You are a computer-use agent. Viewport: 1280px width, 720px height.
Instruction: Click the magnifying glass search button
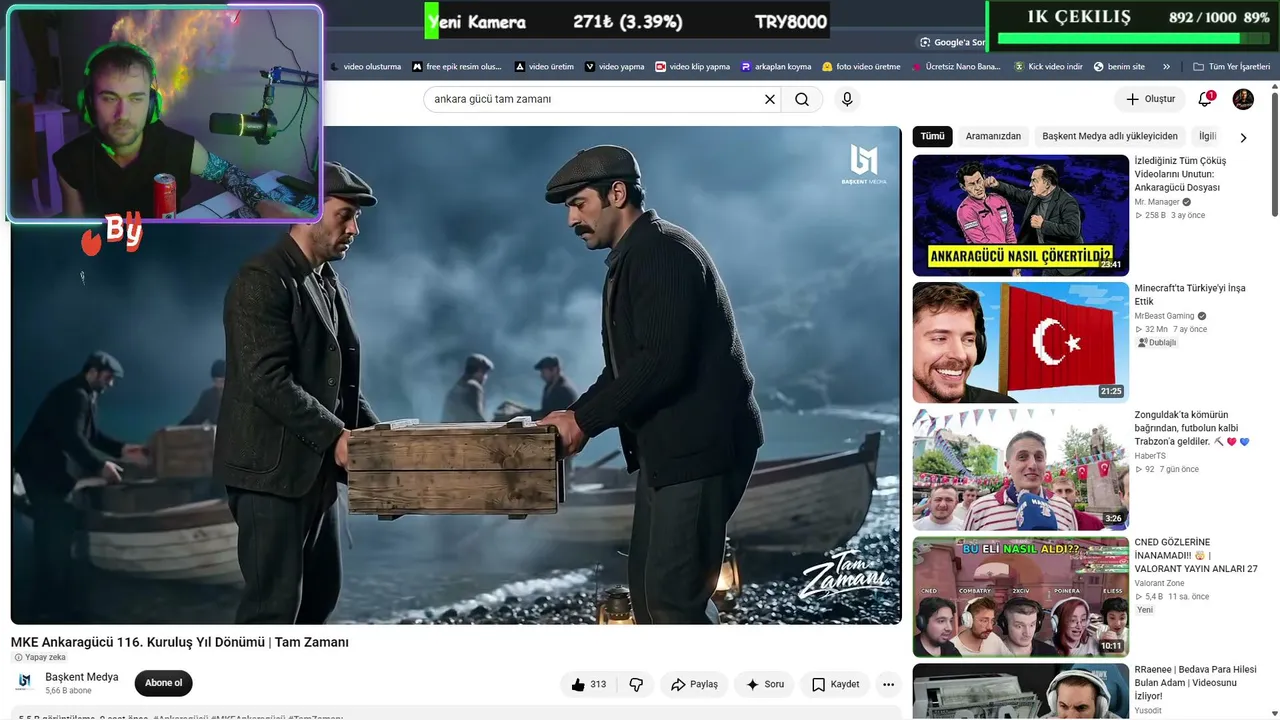[x=802, y=99]
